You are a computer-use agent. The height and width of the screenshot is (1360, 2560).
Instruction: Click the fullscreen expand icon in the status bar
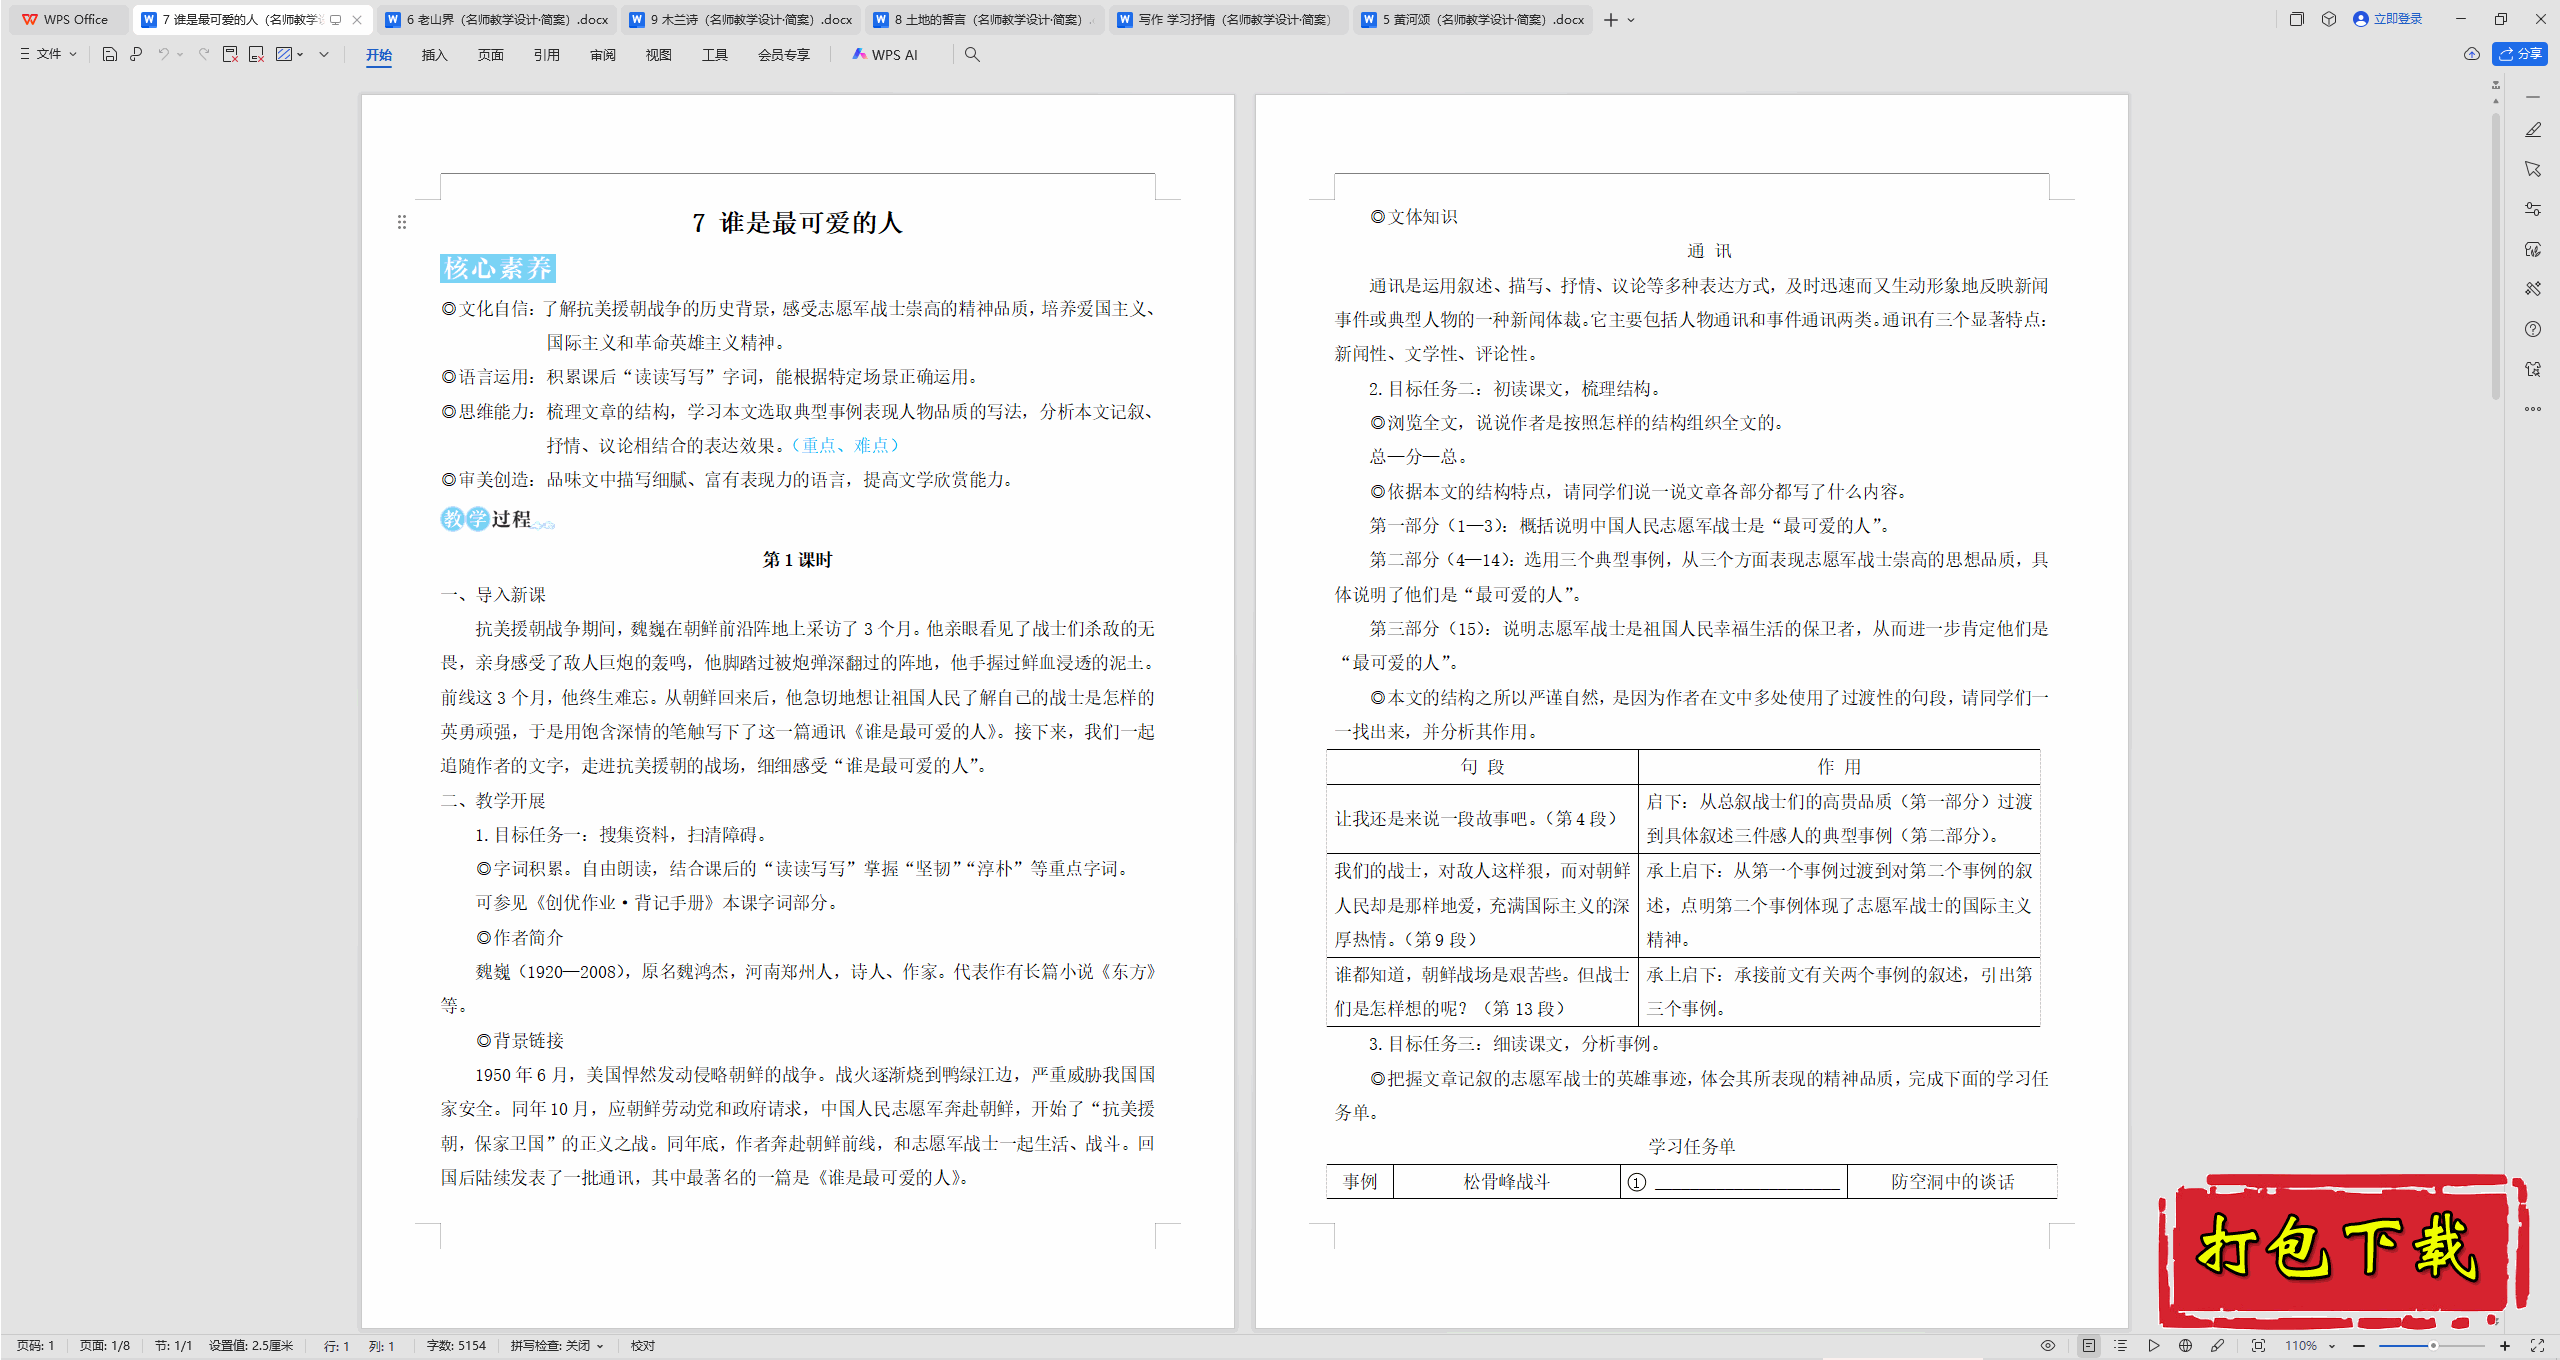tap(2537, 1346)
